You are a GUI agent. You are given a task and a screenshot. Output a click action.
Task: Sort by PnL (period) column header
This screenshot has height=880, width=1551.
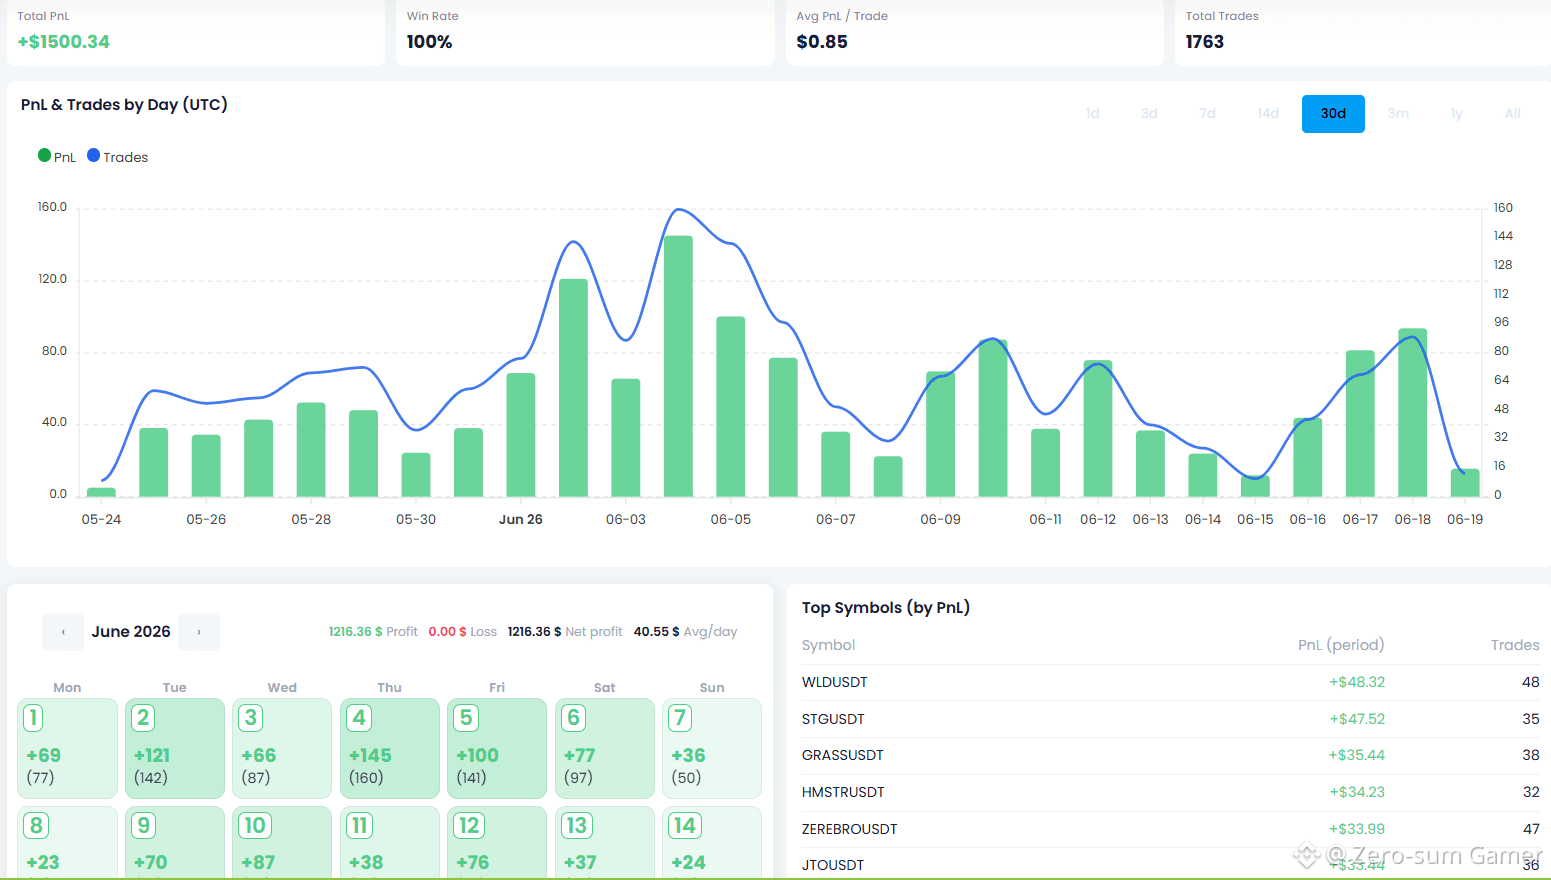(x=1341, y=645)
